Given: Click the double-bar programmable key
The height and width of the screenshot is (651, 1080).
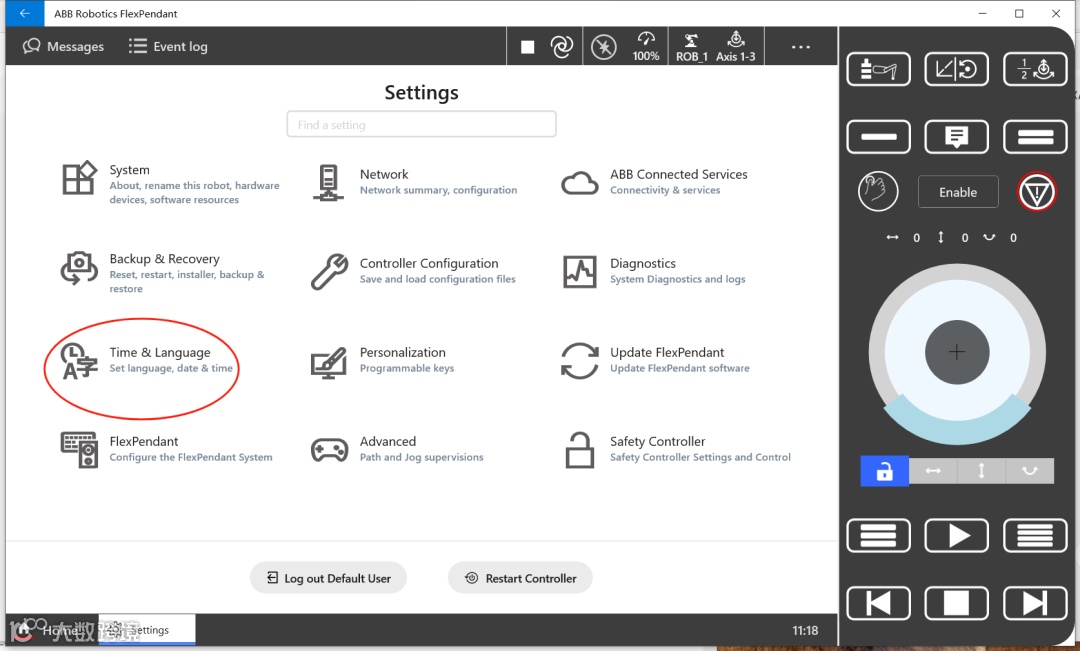Looking at the screenshot, I should click(1035, 136).
